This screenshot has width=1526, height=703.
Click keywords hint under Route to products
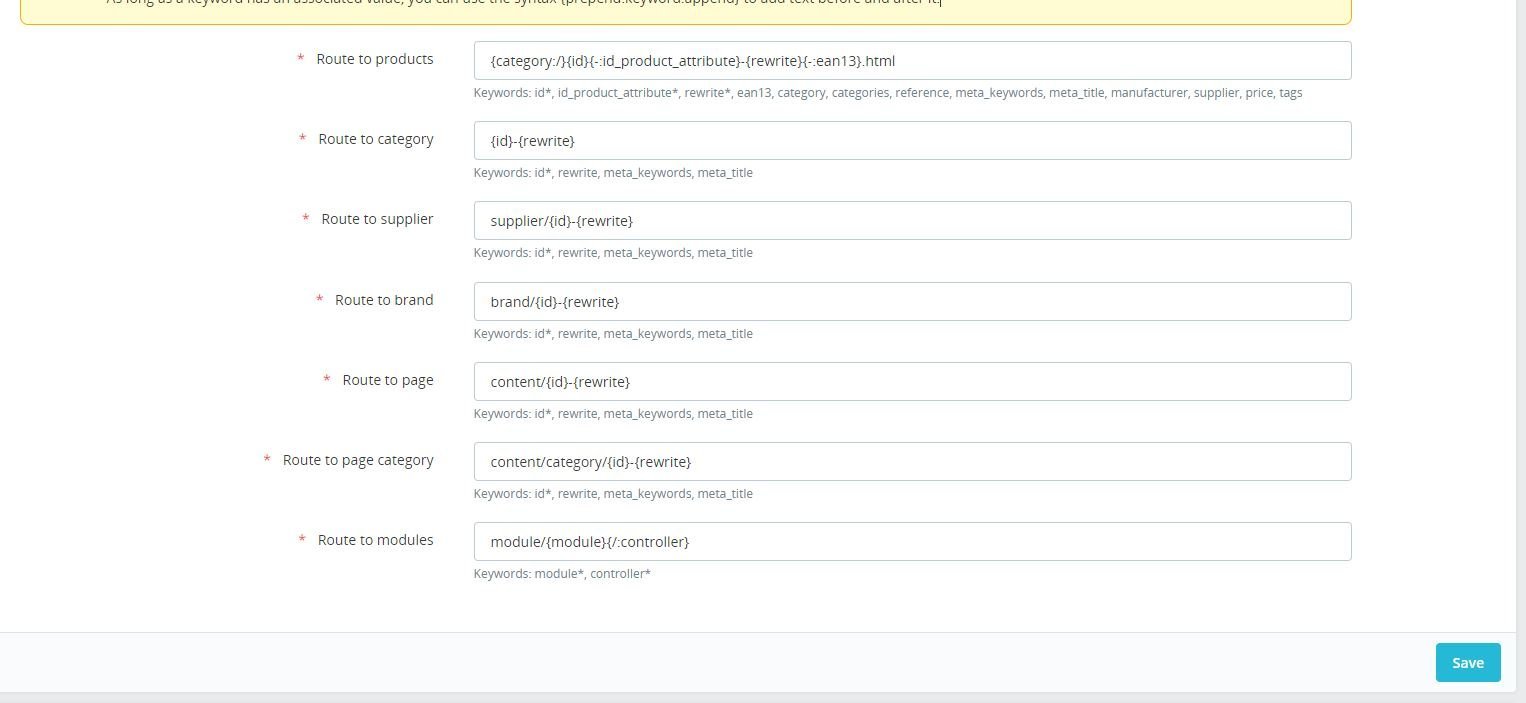(x=888, y=93)
